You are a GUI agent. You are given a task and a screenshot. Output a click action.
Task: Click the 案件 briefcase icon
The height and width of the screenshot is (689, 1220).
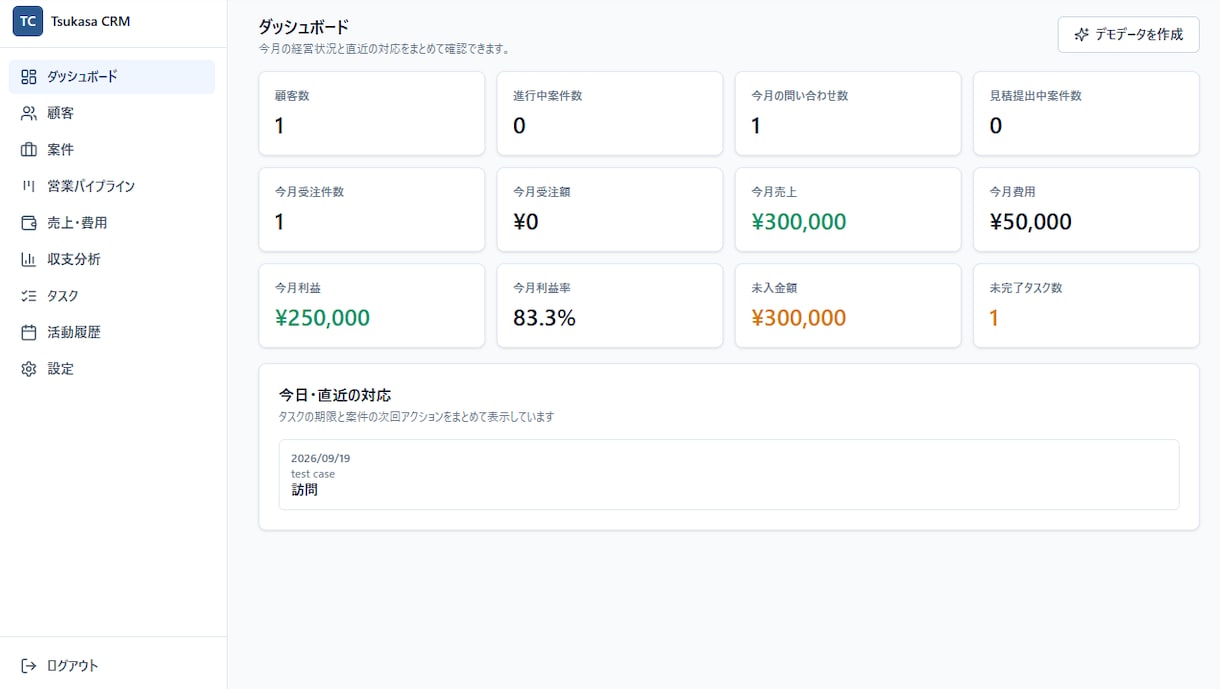pyautogui.click(x=29, y=150)
